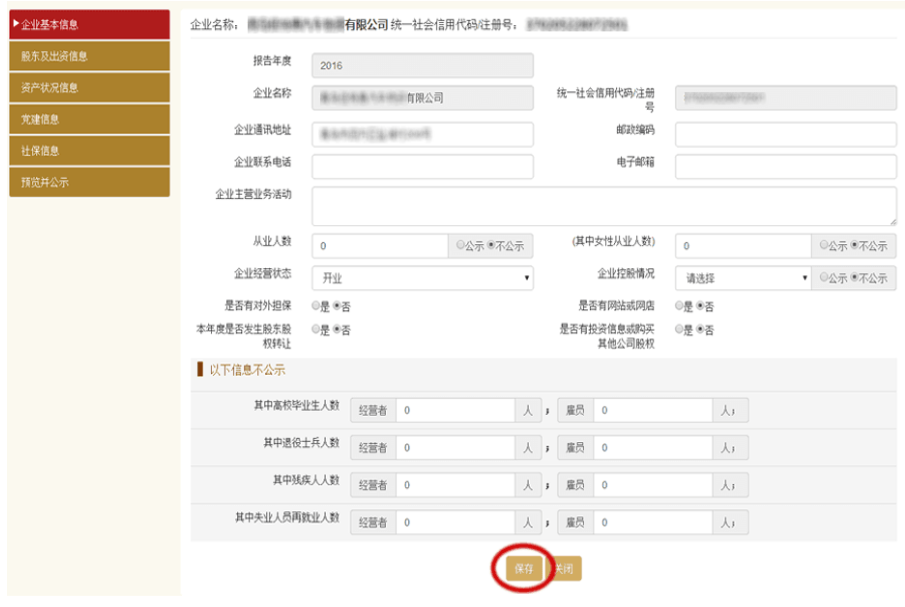The width and height of the screenshot is (905, 607).
Task: Click the 企业主营业务活动 text area
Action: tap(602, 204)
